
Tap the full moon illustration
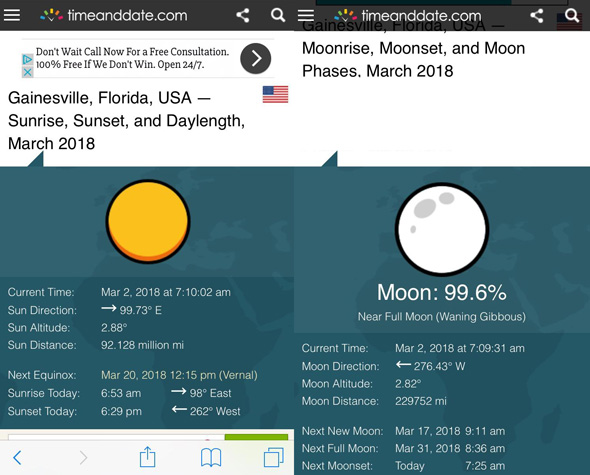click(x=442, y=229)
